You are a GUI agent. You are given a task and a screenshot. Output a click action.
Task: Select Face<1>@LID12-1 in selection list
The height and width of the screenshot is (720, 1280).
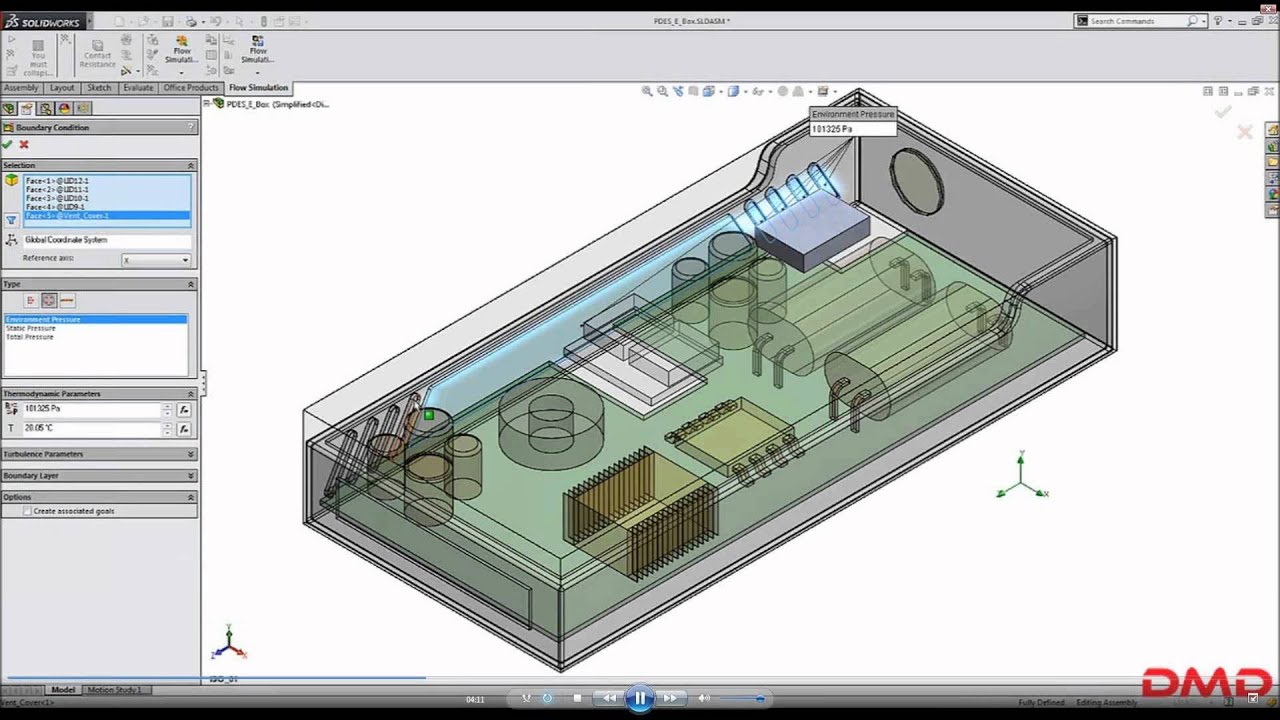coord(107,181)
